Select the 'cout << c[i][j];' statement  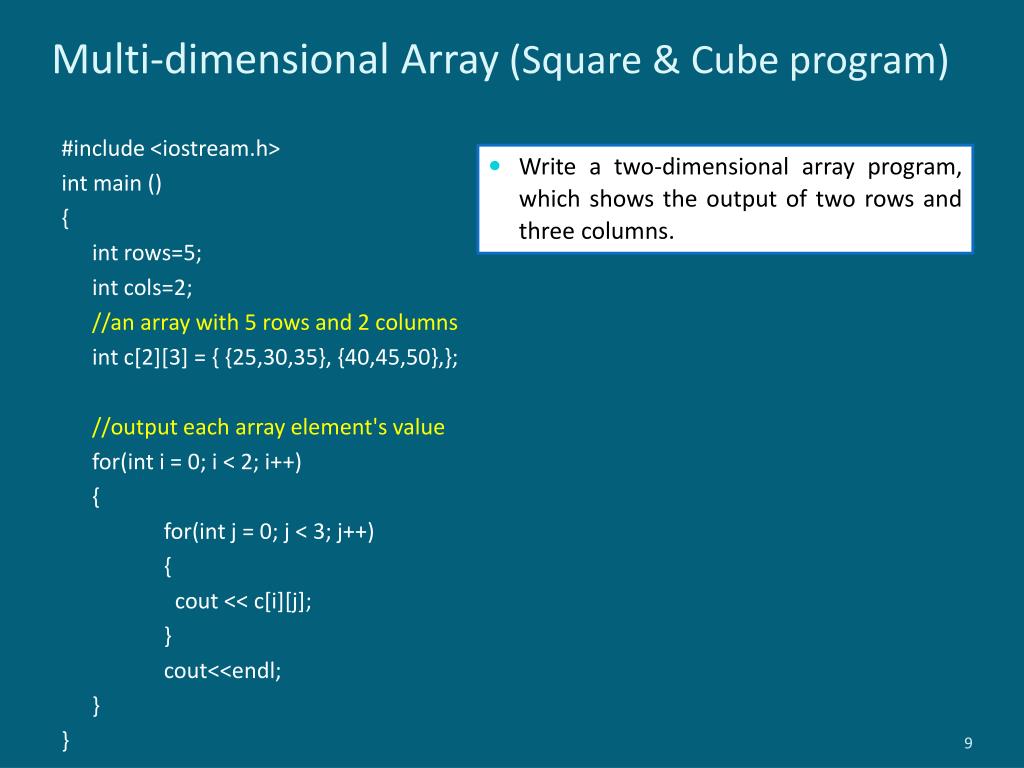pyautogui.click(x=243, y=601)
